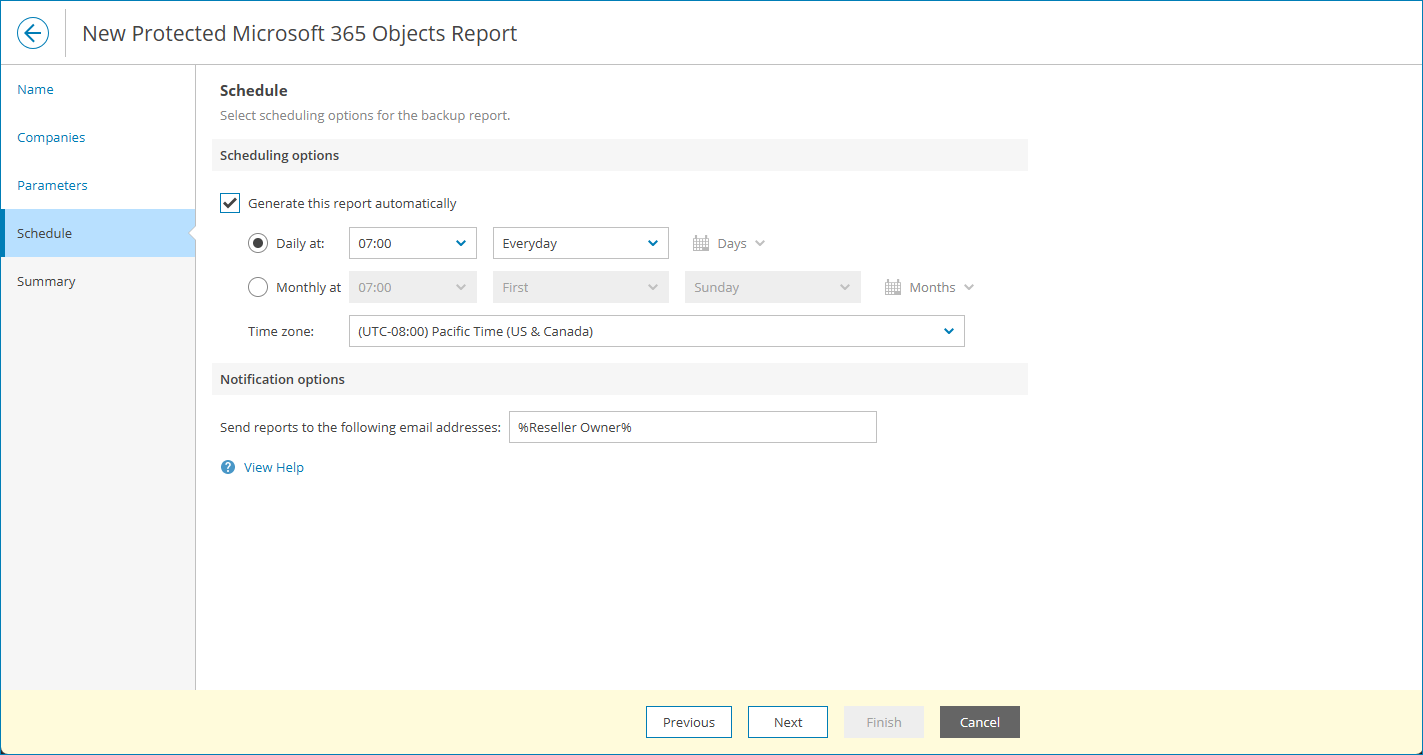The image size is (1423, 755).
Task: Open the View Help link
Action: coord(272,466)
